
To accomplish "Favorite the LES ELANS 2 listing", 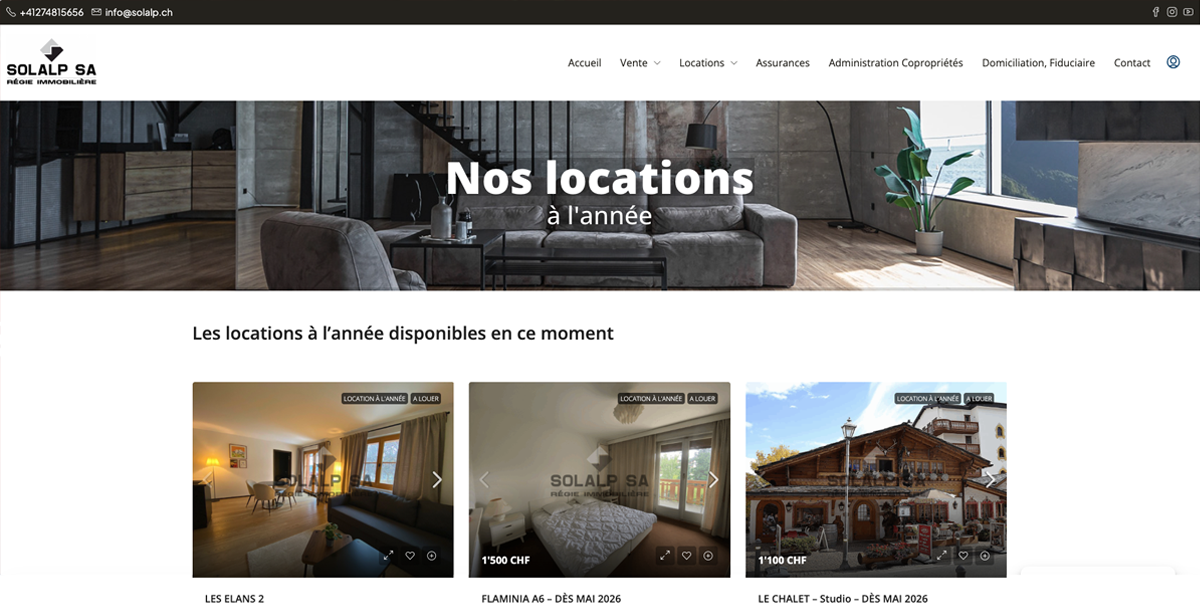I will point(410,556).
